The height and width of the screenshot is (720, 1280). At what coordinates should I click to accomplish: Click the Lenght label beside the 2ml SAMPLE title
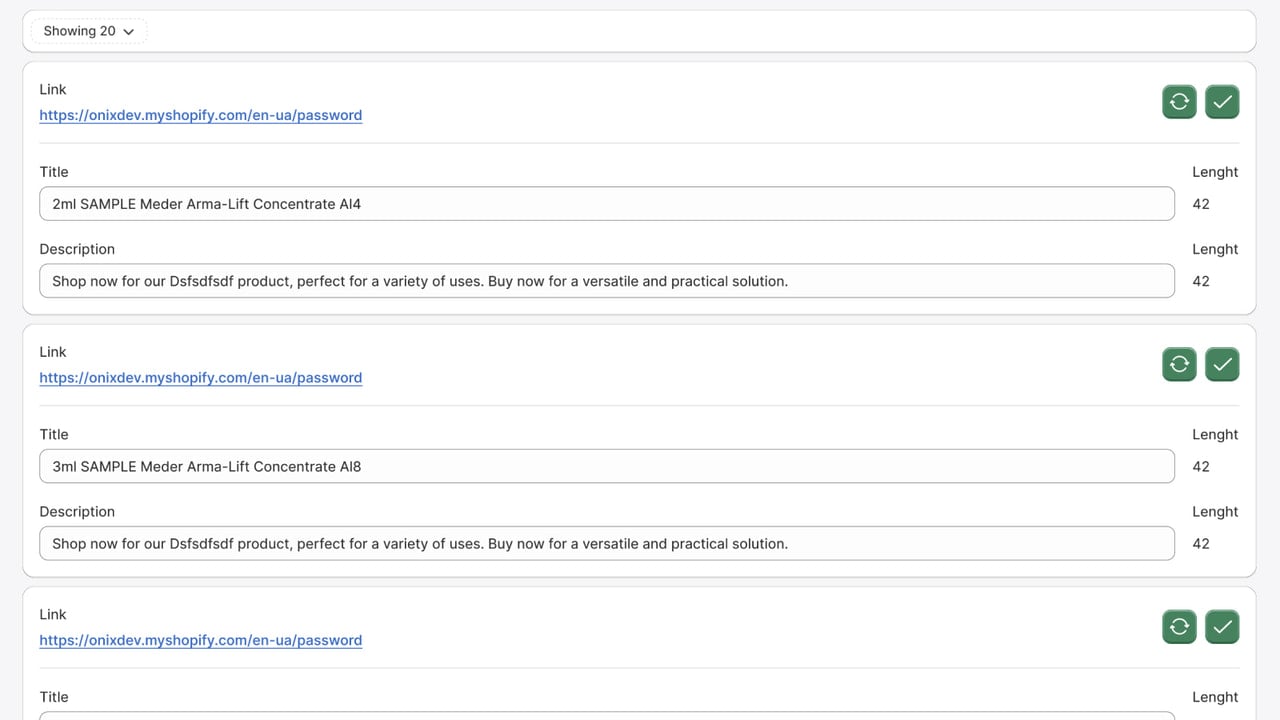1215,172
